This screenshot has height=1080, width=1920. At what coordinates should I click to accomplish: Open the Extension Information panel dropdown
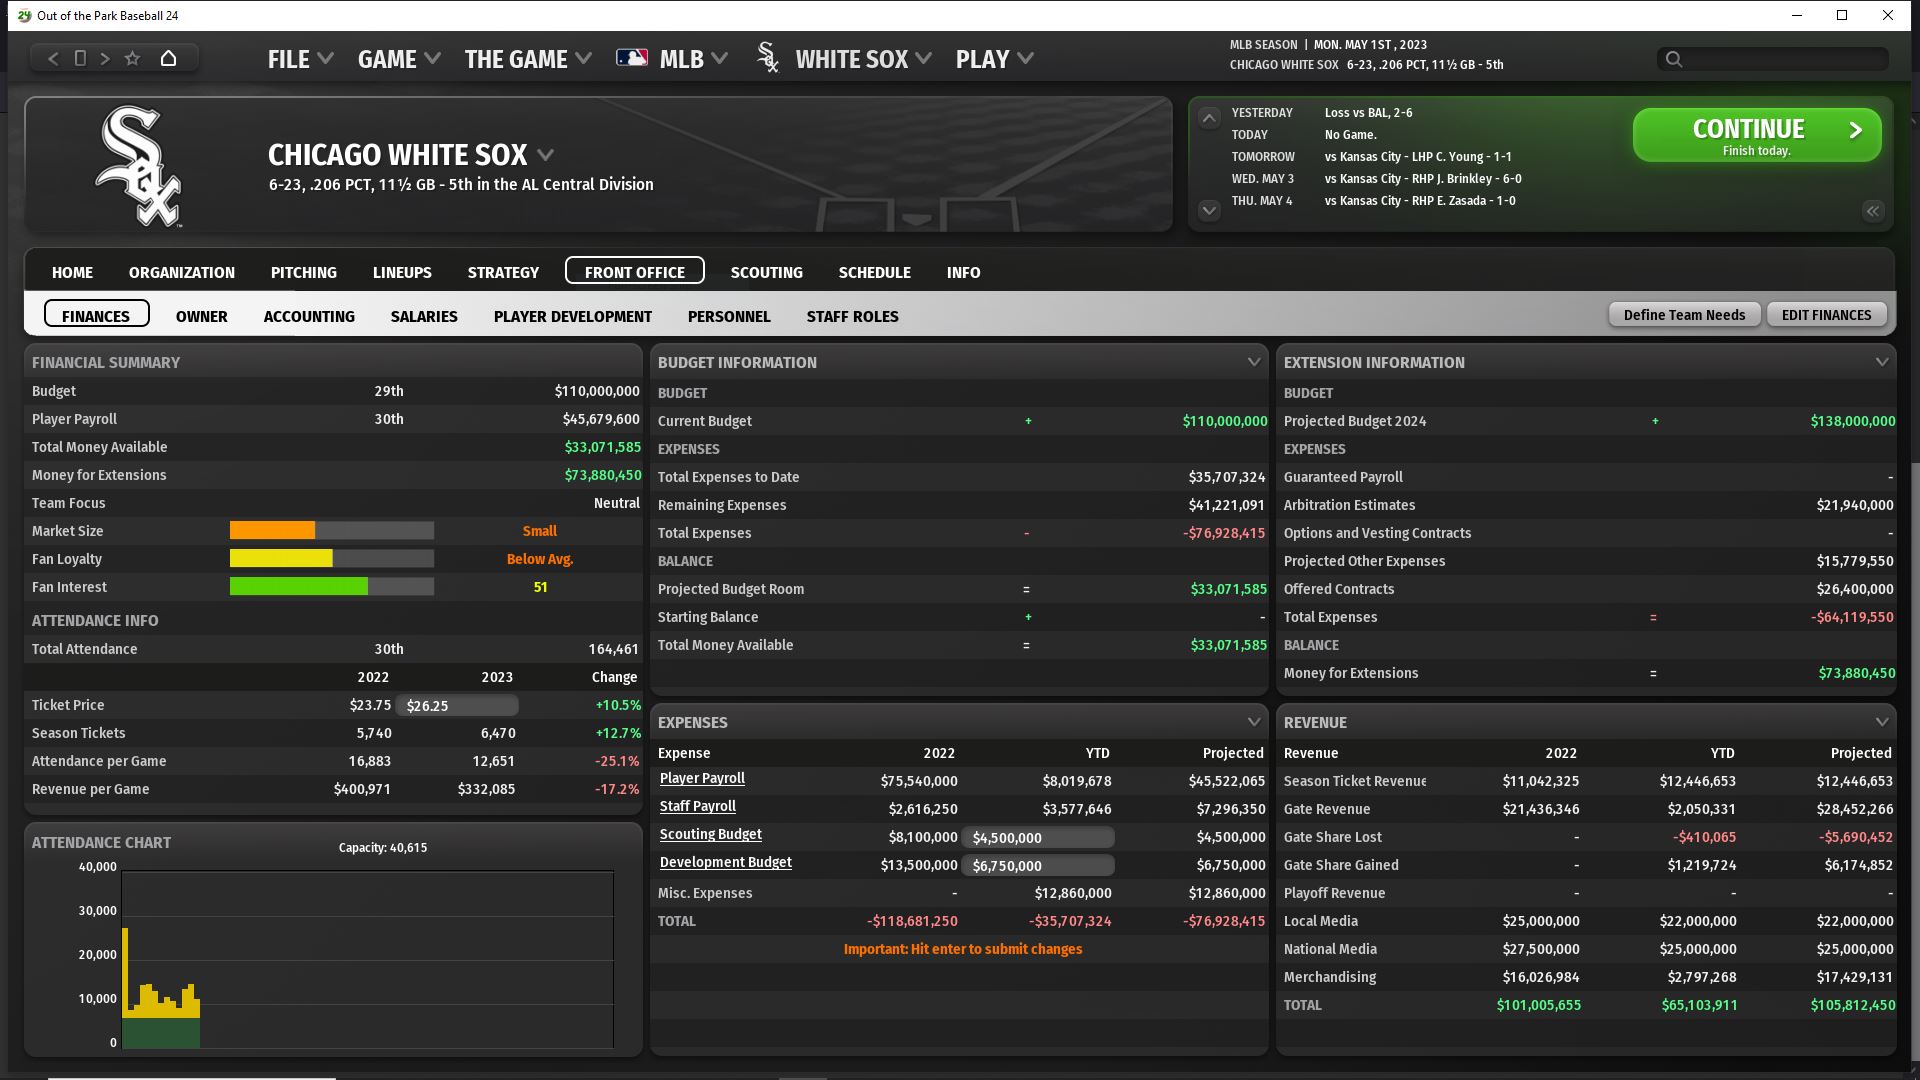1881,362
